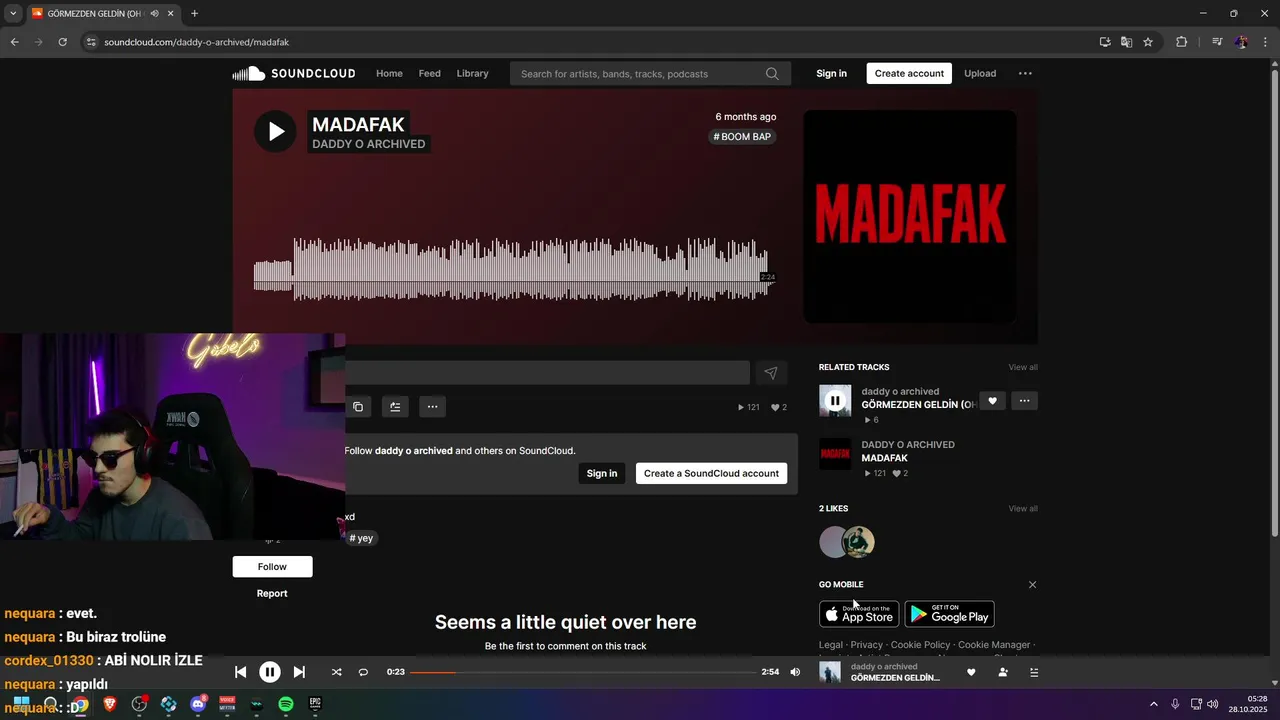Open the SoundCloud logo home link

click(294, 73)
